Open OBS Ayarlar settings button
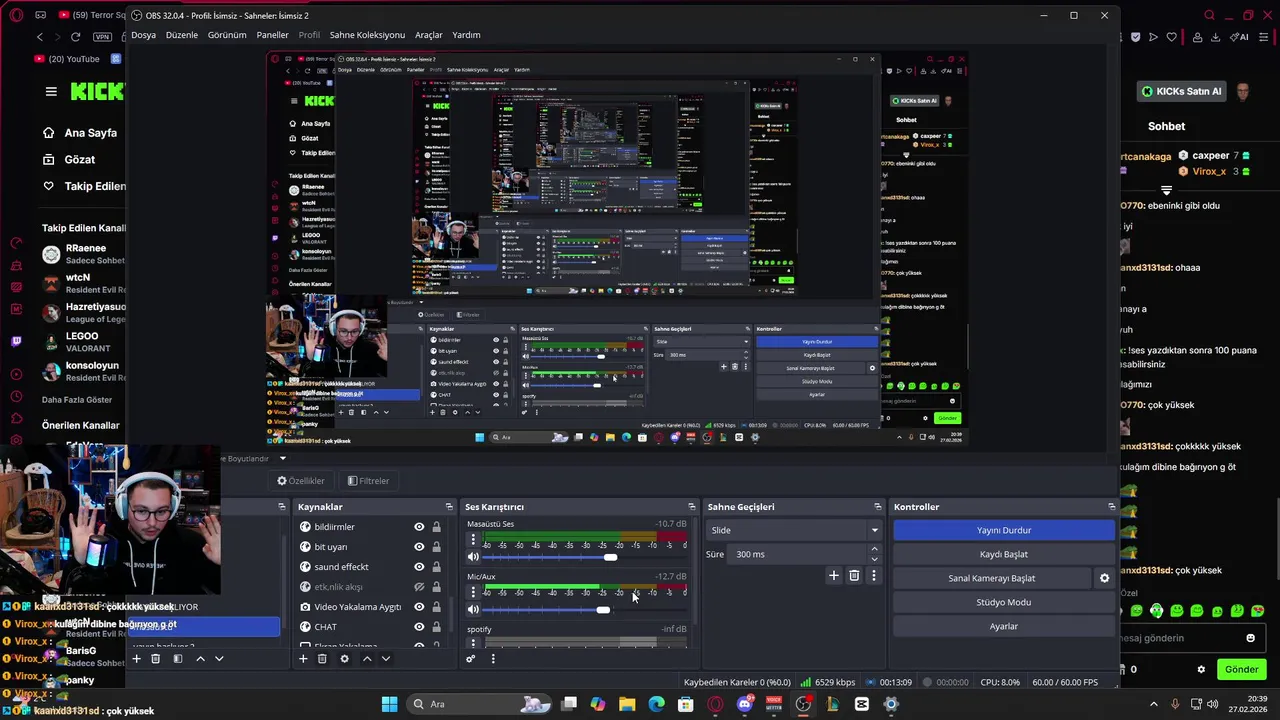The height and width of the screenshot is (720, 1280). (x=1003, y=626)
